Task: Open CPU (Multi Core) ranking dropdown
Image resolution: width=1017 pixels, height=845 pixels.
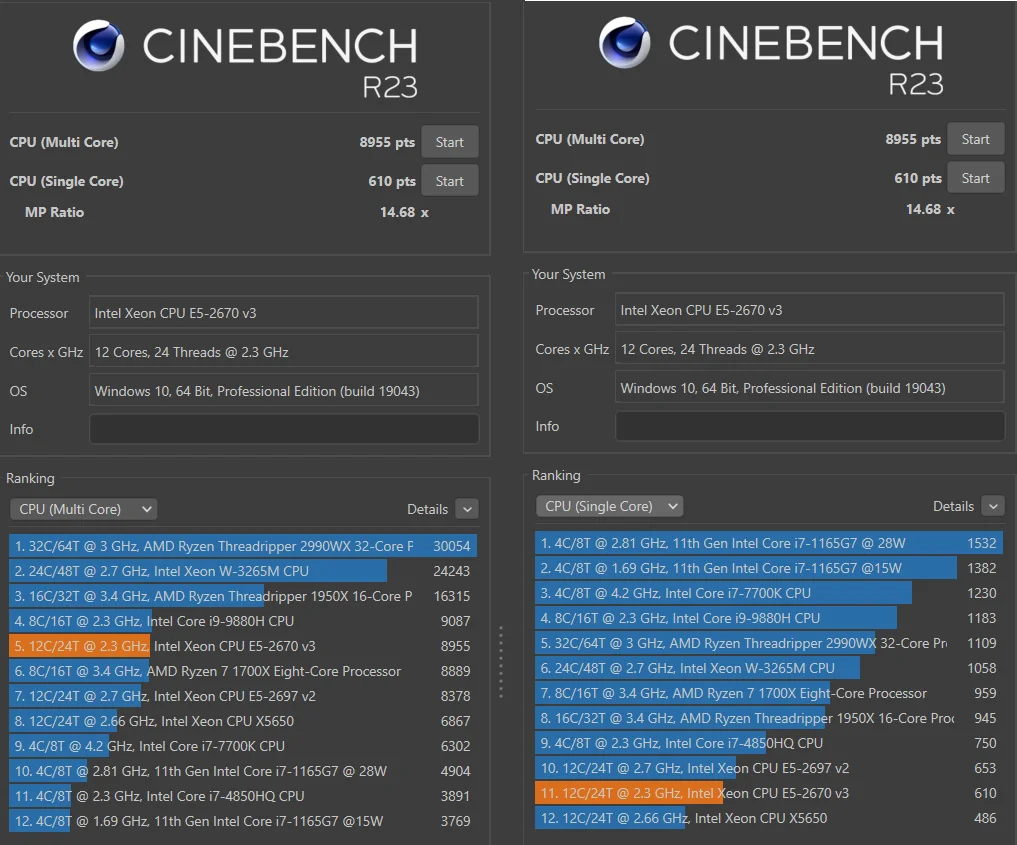Action: 83,509
